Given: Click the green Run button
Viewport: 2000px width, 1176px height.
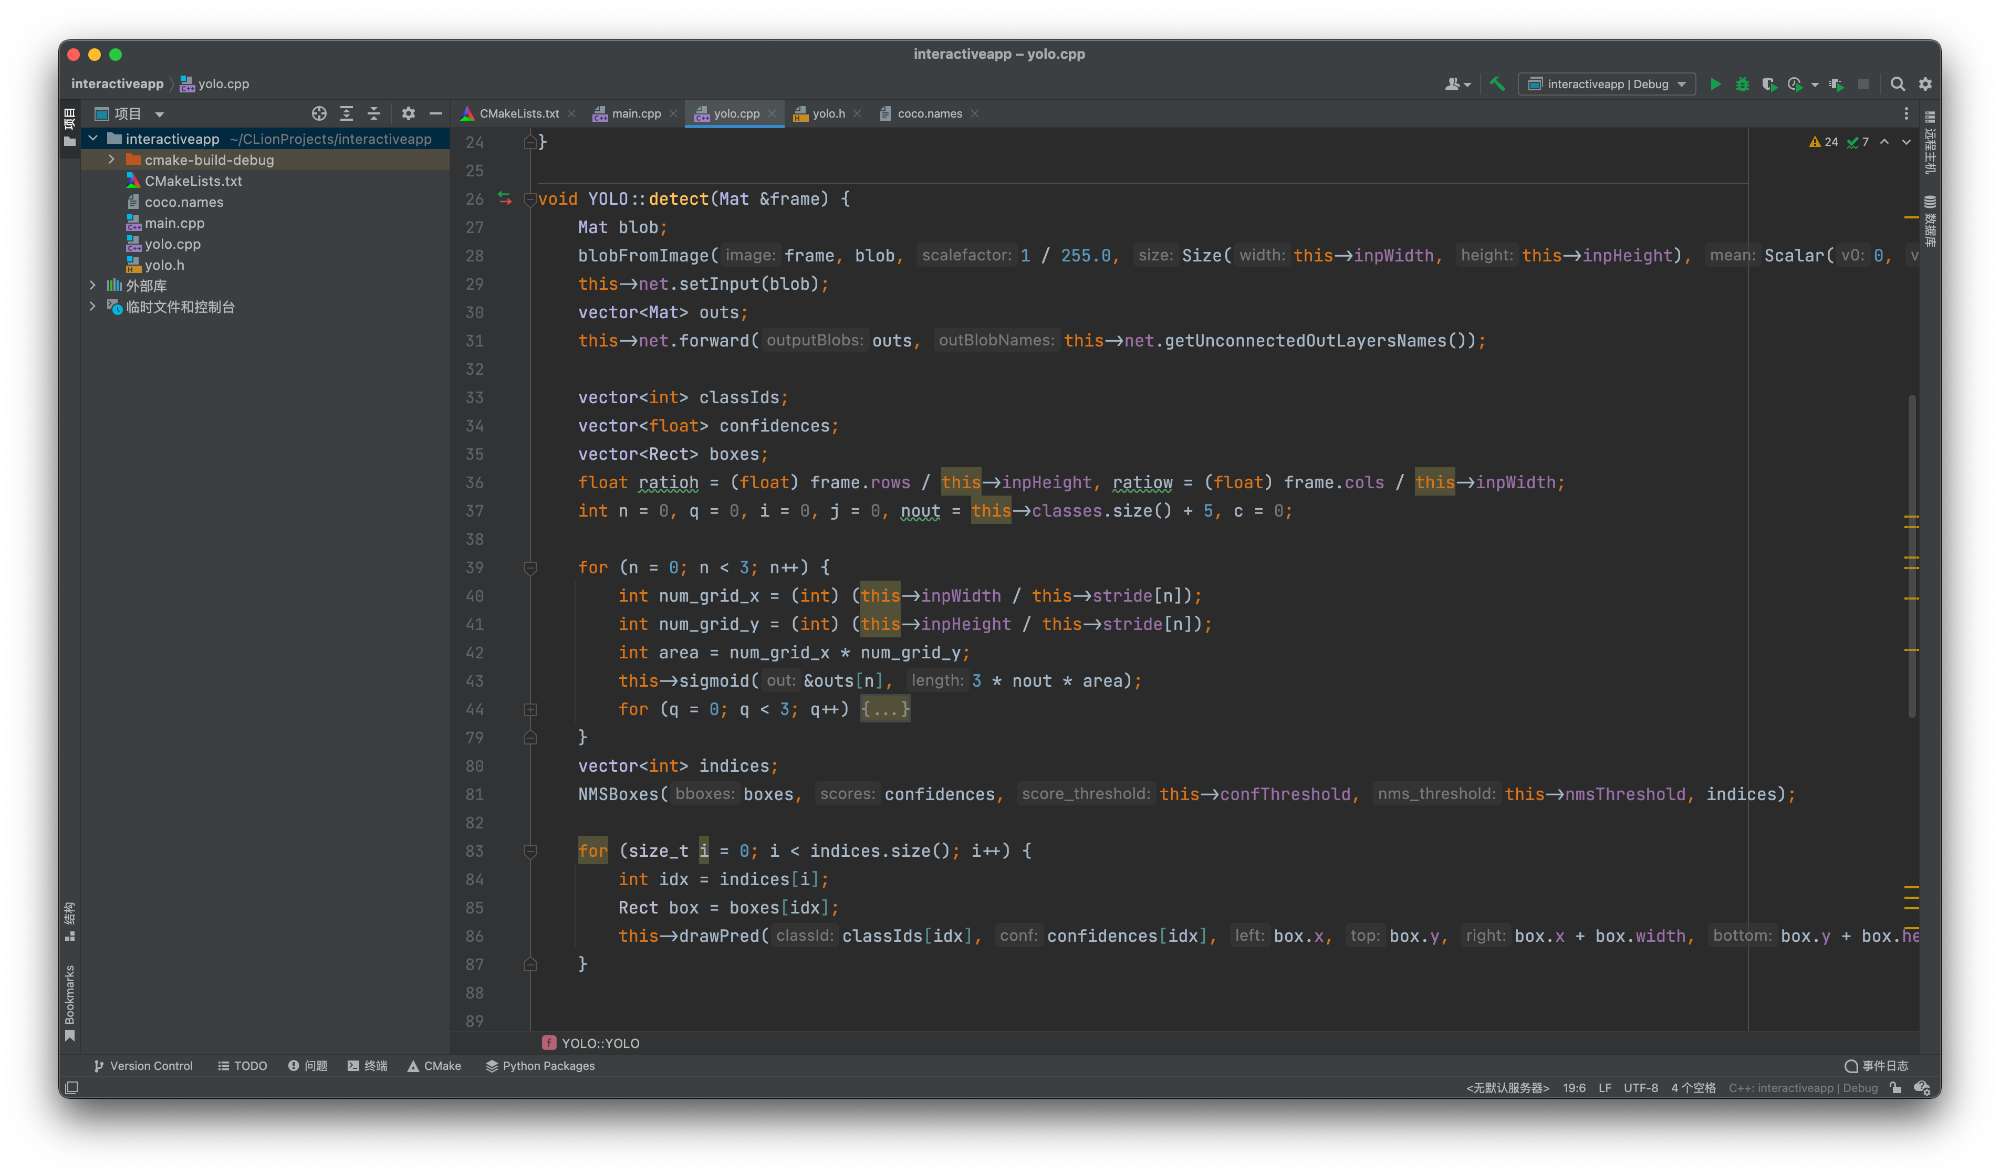Looking at the screenshot, I should click(x=1715, y=84).
